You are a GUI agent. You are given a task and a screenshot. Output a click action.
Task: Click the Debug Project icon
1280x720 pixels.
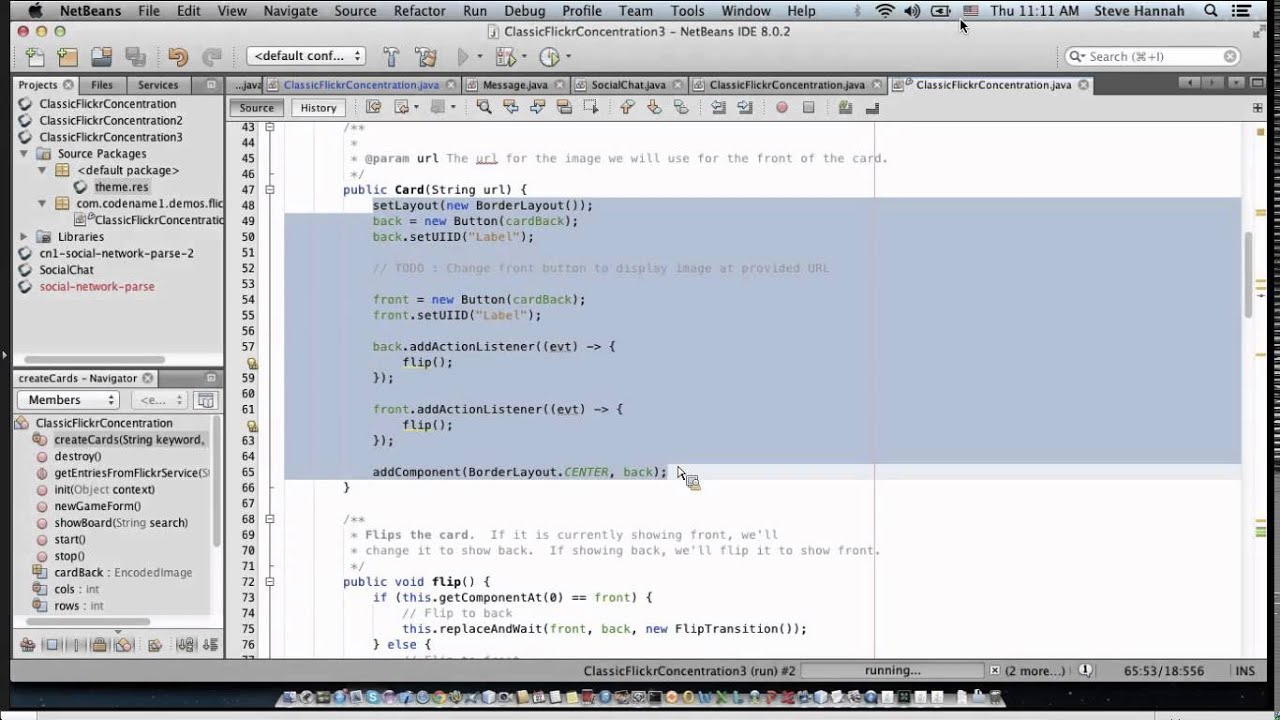pyautogui.click(x=505, y=57)
